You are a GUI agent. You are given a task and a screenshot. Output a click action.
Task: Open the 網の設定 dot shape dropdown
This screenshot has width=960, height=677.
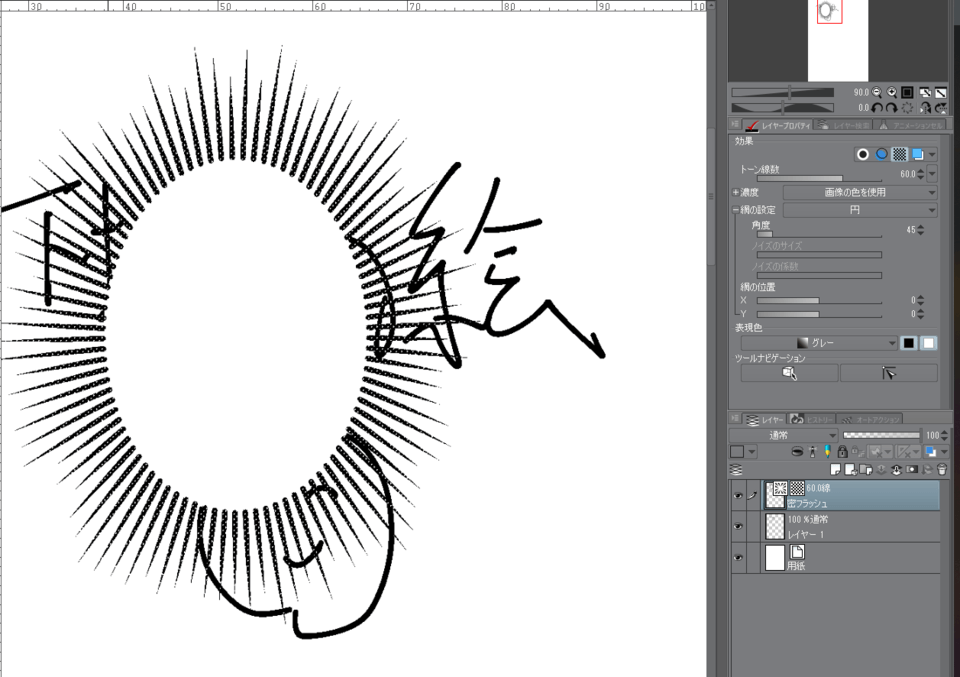pos(859,210)
